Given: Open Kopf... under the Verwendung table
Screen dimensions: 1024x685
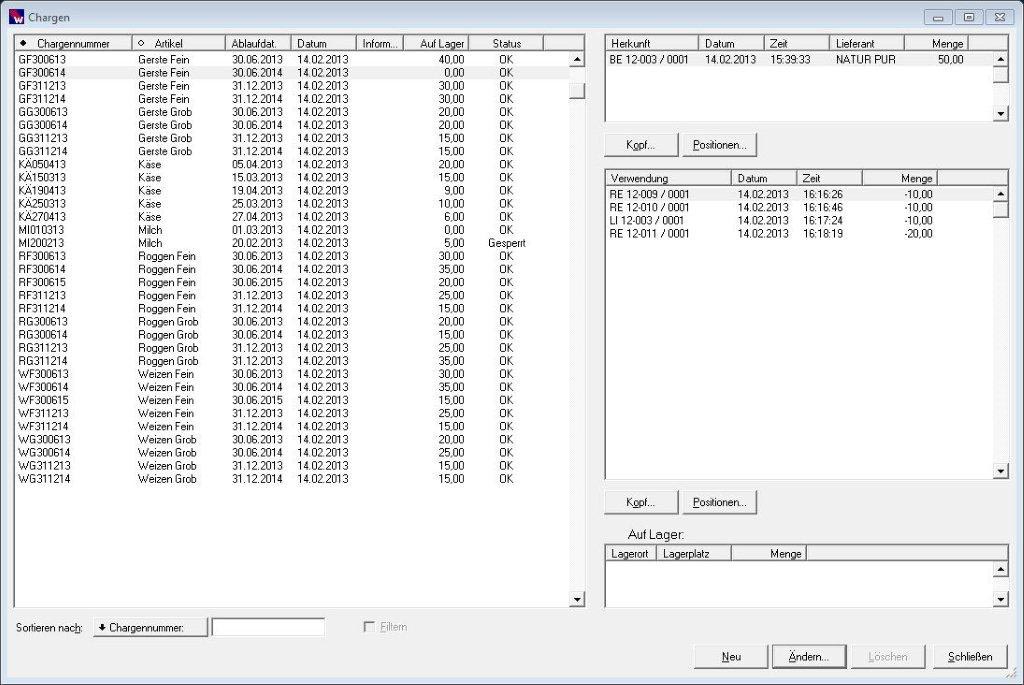Looking at the screenshot, I should [641, 502].
